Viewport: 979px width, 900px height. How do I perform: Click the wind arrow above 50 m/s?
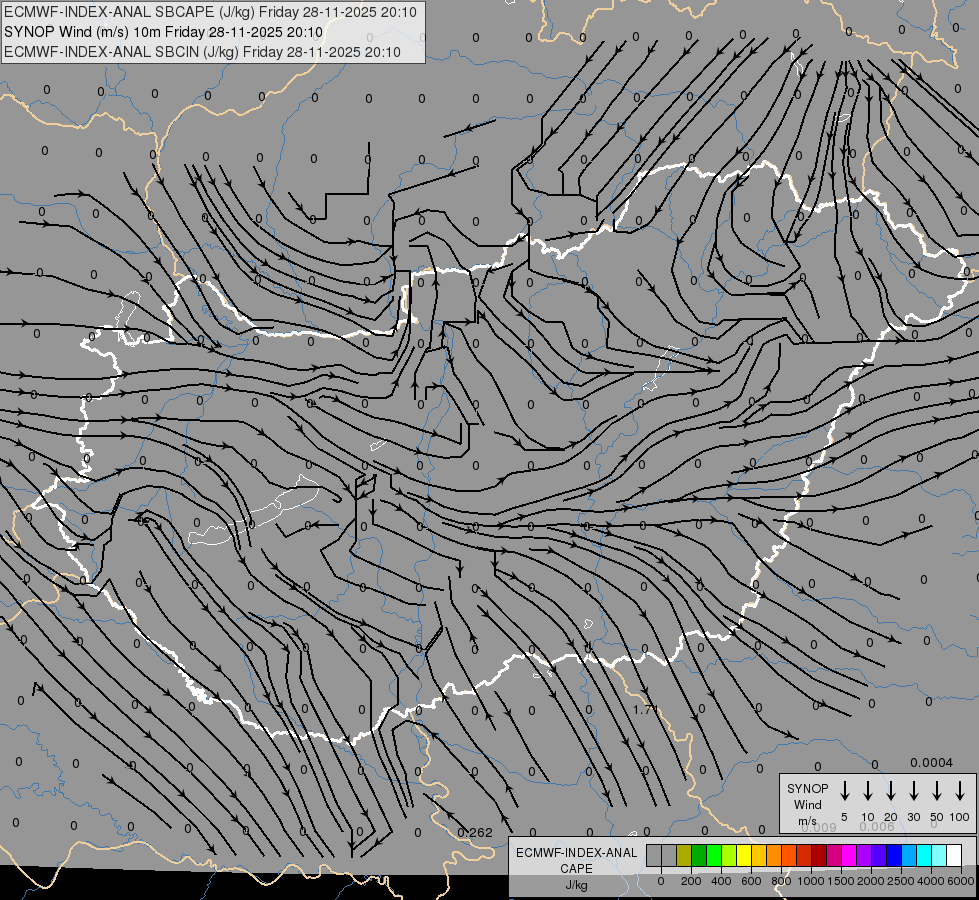(x=937, y=791)
